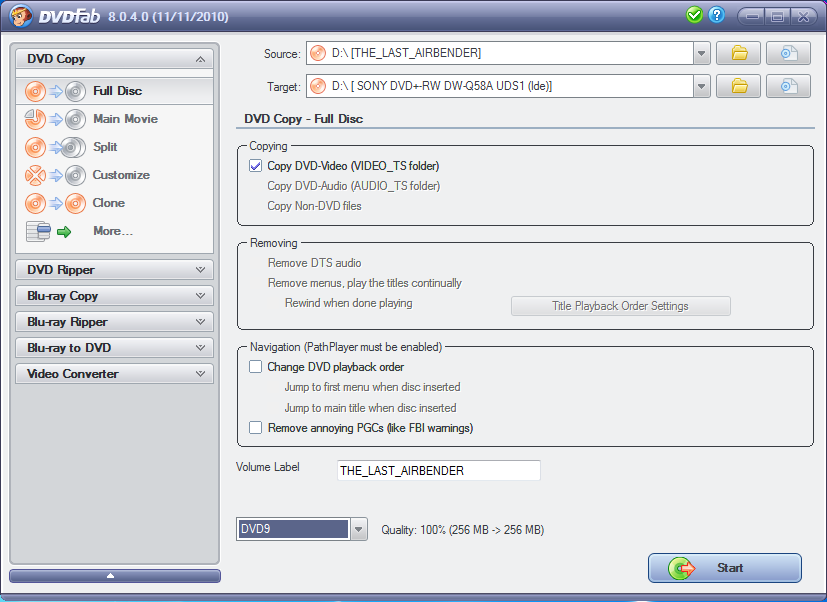Viewport: 827px width, 602px height.
Task: Browse source folder with the folder icon
Action: tap(738, 53)
